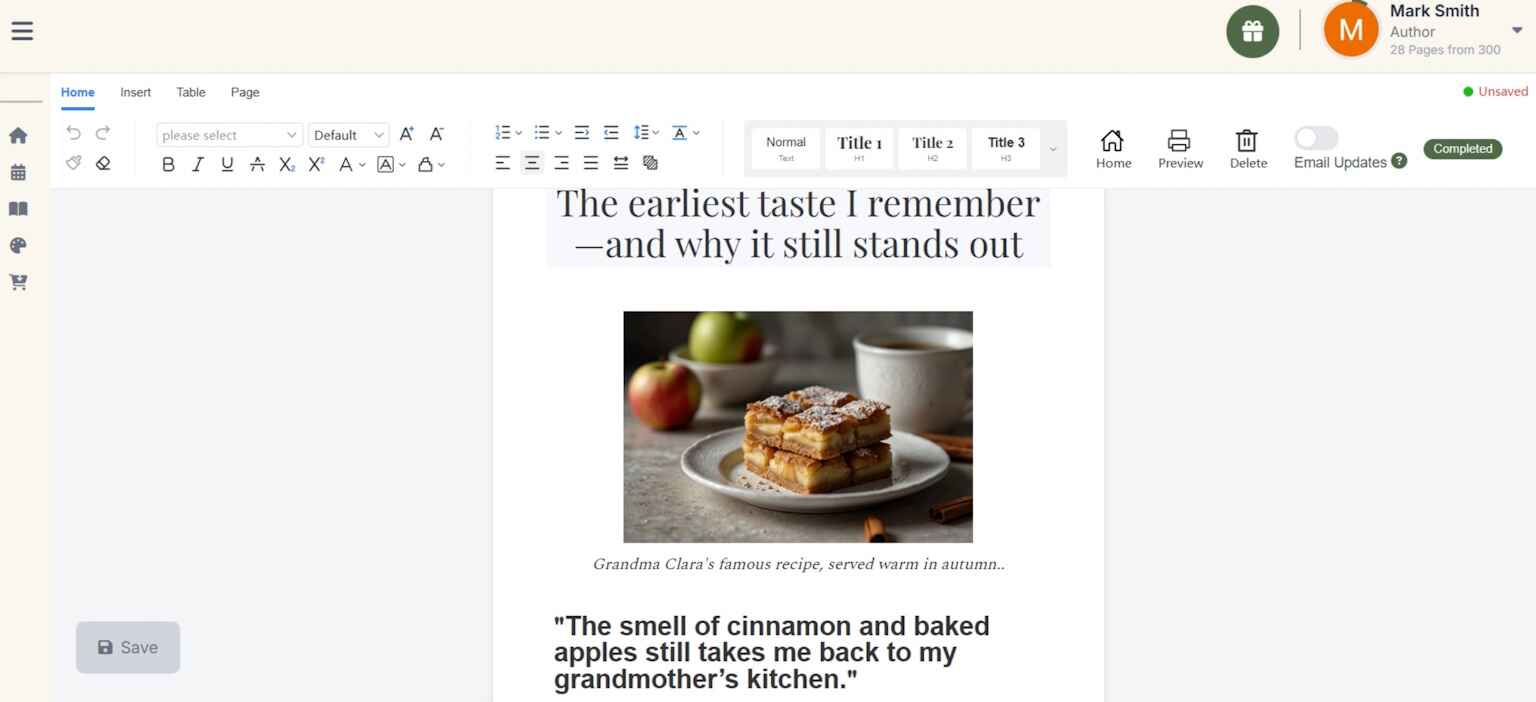Click the green gift icon
The height and width of the screenshot is (702, 1536).
[x=1252, y=32]
